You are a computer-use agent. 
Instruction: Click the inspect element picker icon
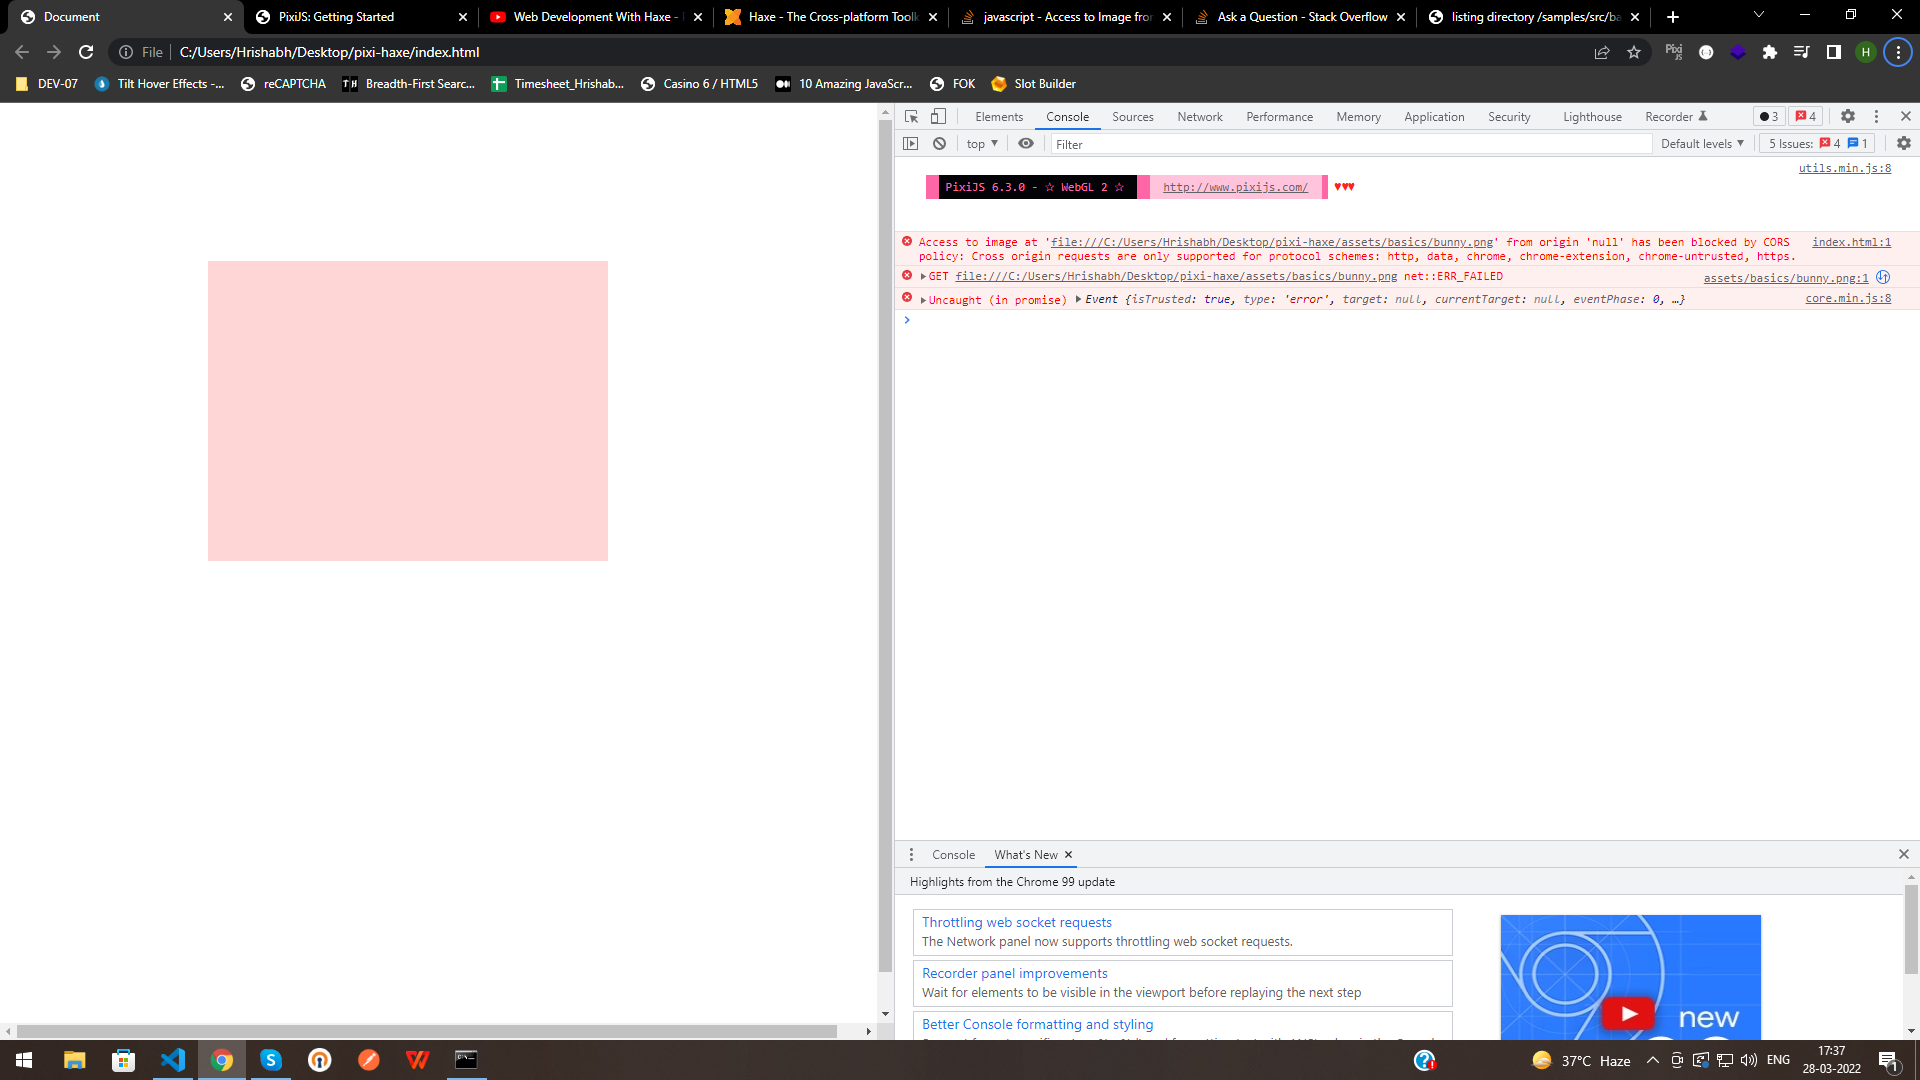tap(911, 117)
